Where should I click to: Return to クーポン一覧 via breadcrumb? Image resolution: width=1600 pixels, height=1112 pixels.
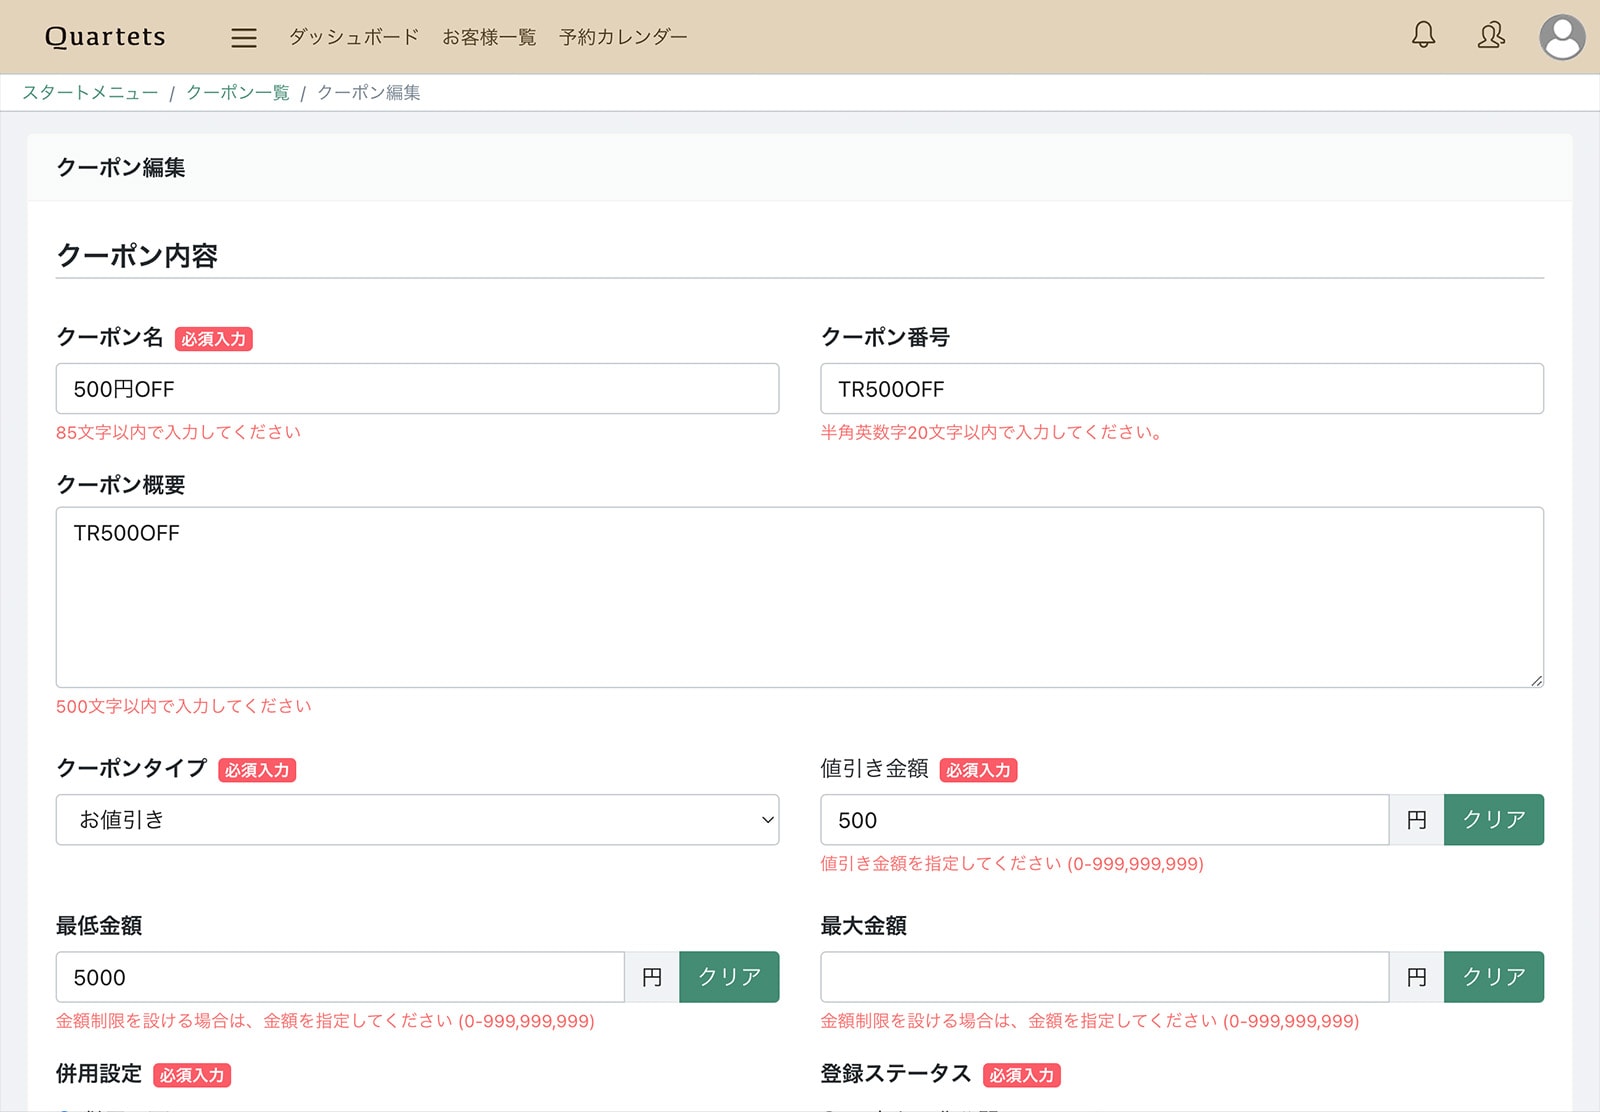click(x=238, y=93)
